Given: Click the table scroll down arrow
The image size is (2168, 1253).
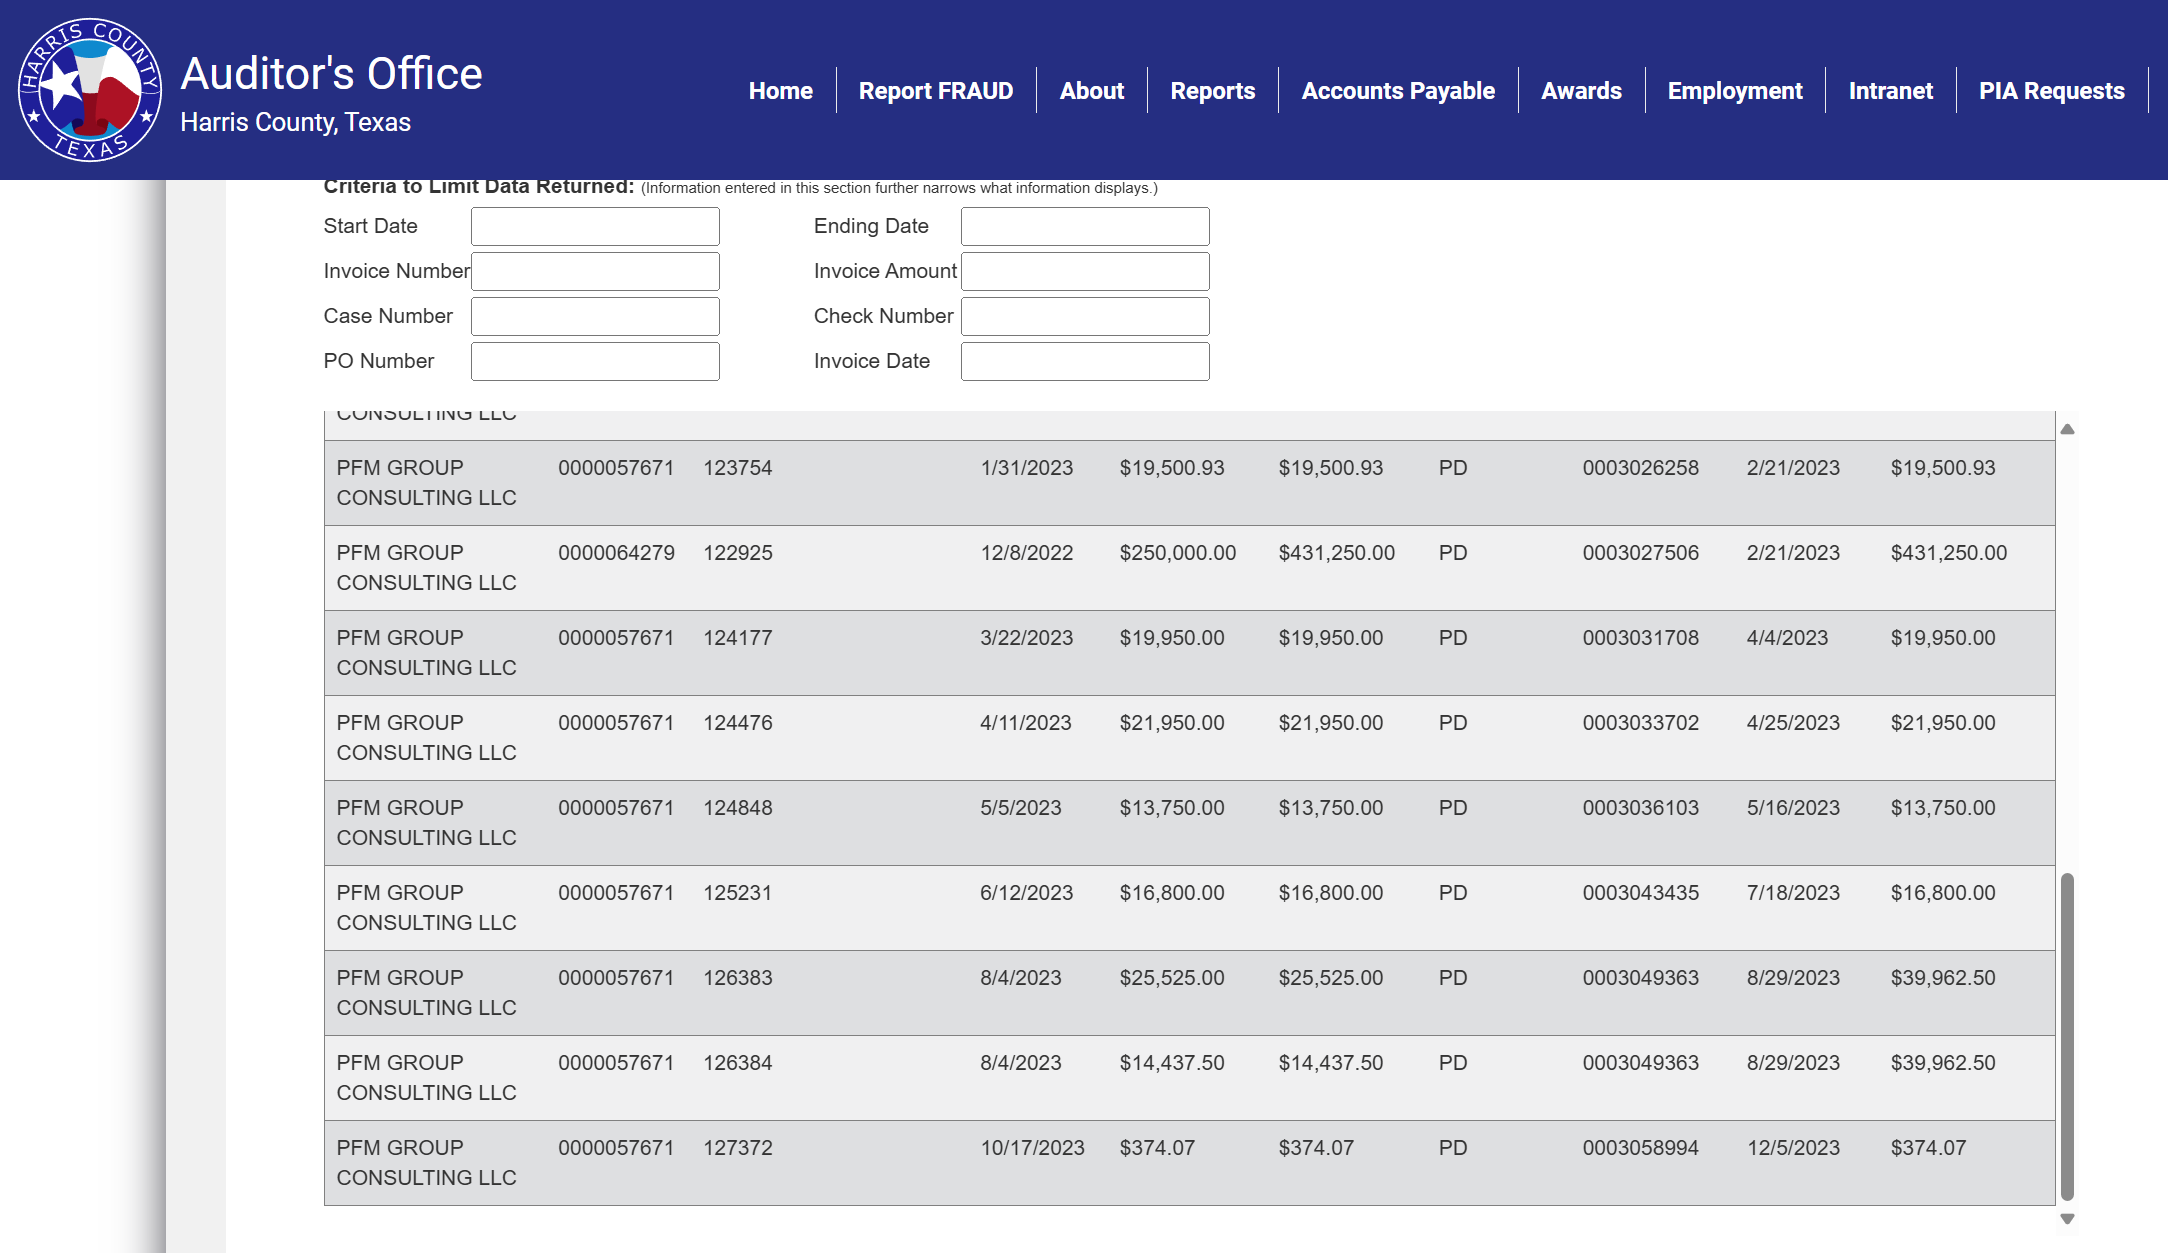Looking at the screenshot, I should point(2067,1219).
